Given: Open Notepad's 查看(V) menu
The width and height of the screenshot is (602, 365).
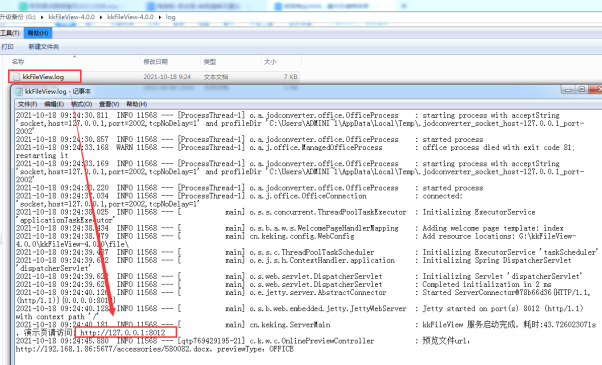Looking at the screenshot, I should pos(109,104).
